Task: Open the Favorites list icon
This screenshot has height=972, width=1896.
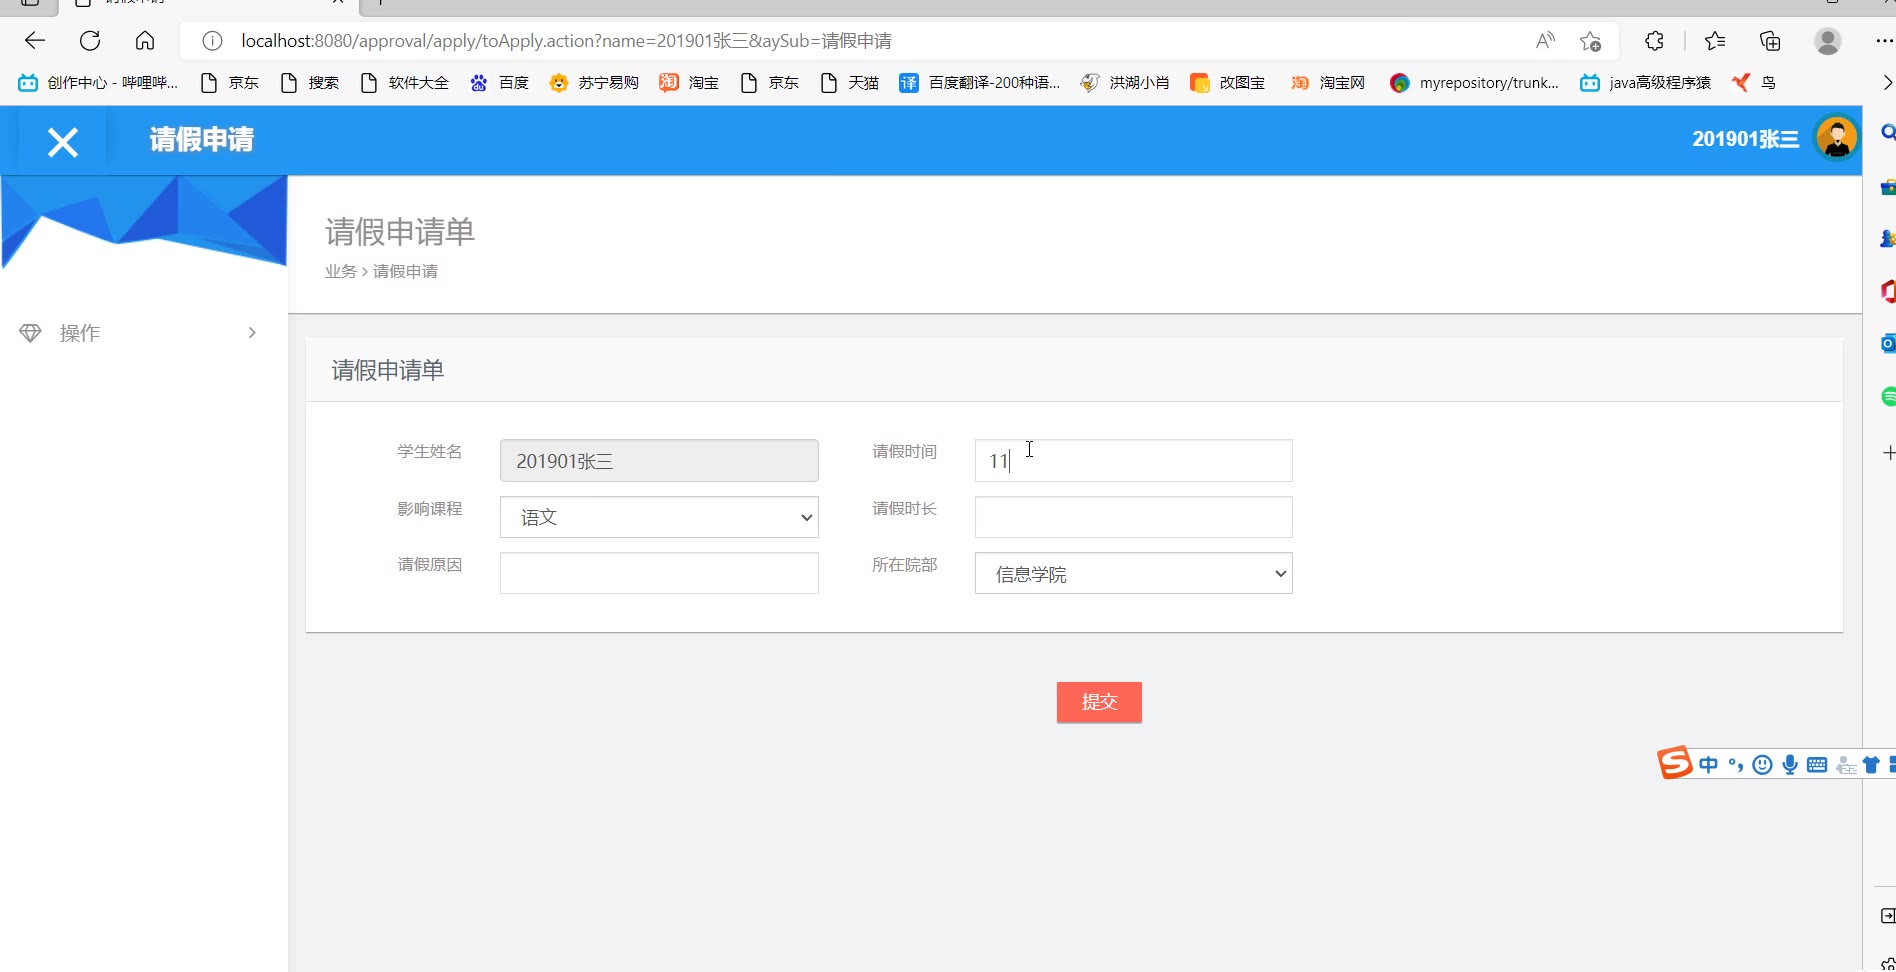Action: [1715, 41]
